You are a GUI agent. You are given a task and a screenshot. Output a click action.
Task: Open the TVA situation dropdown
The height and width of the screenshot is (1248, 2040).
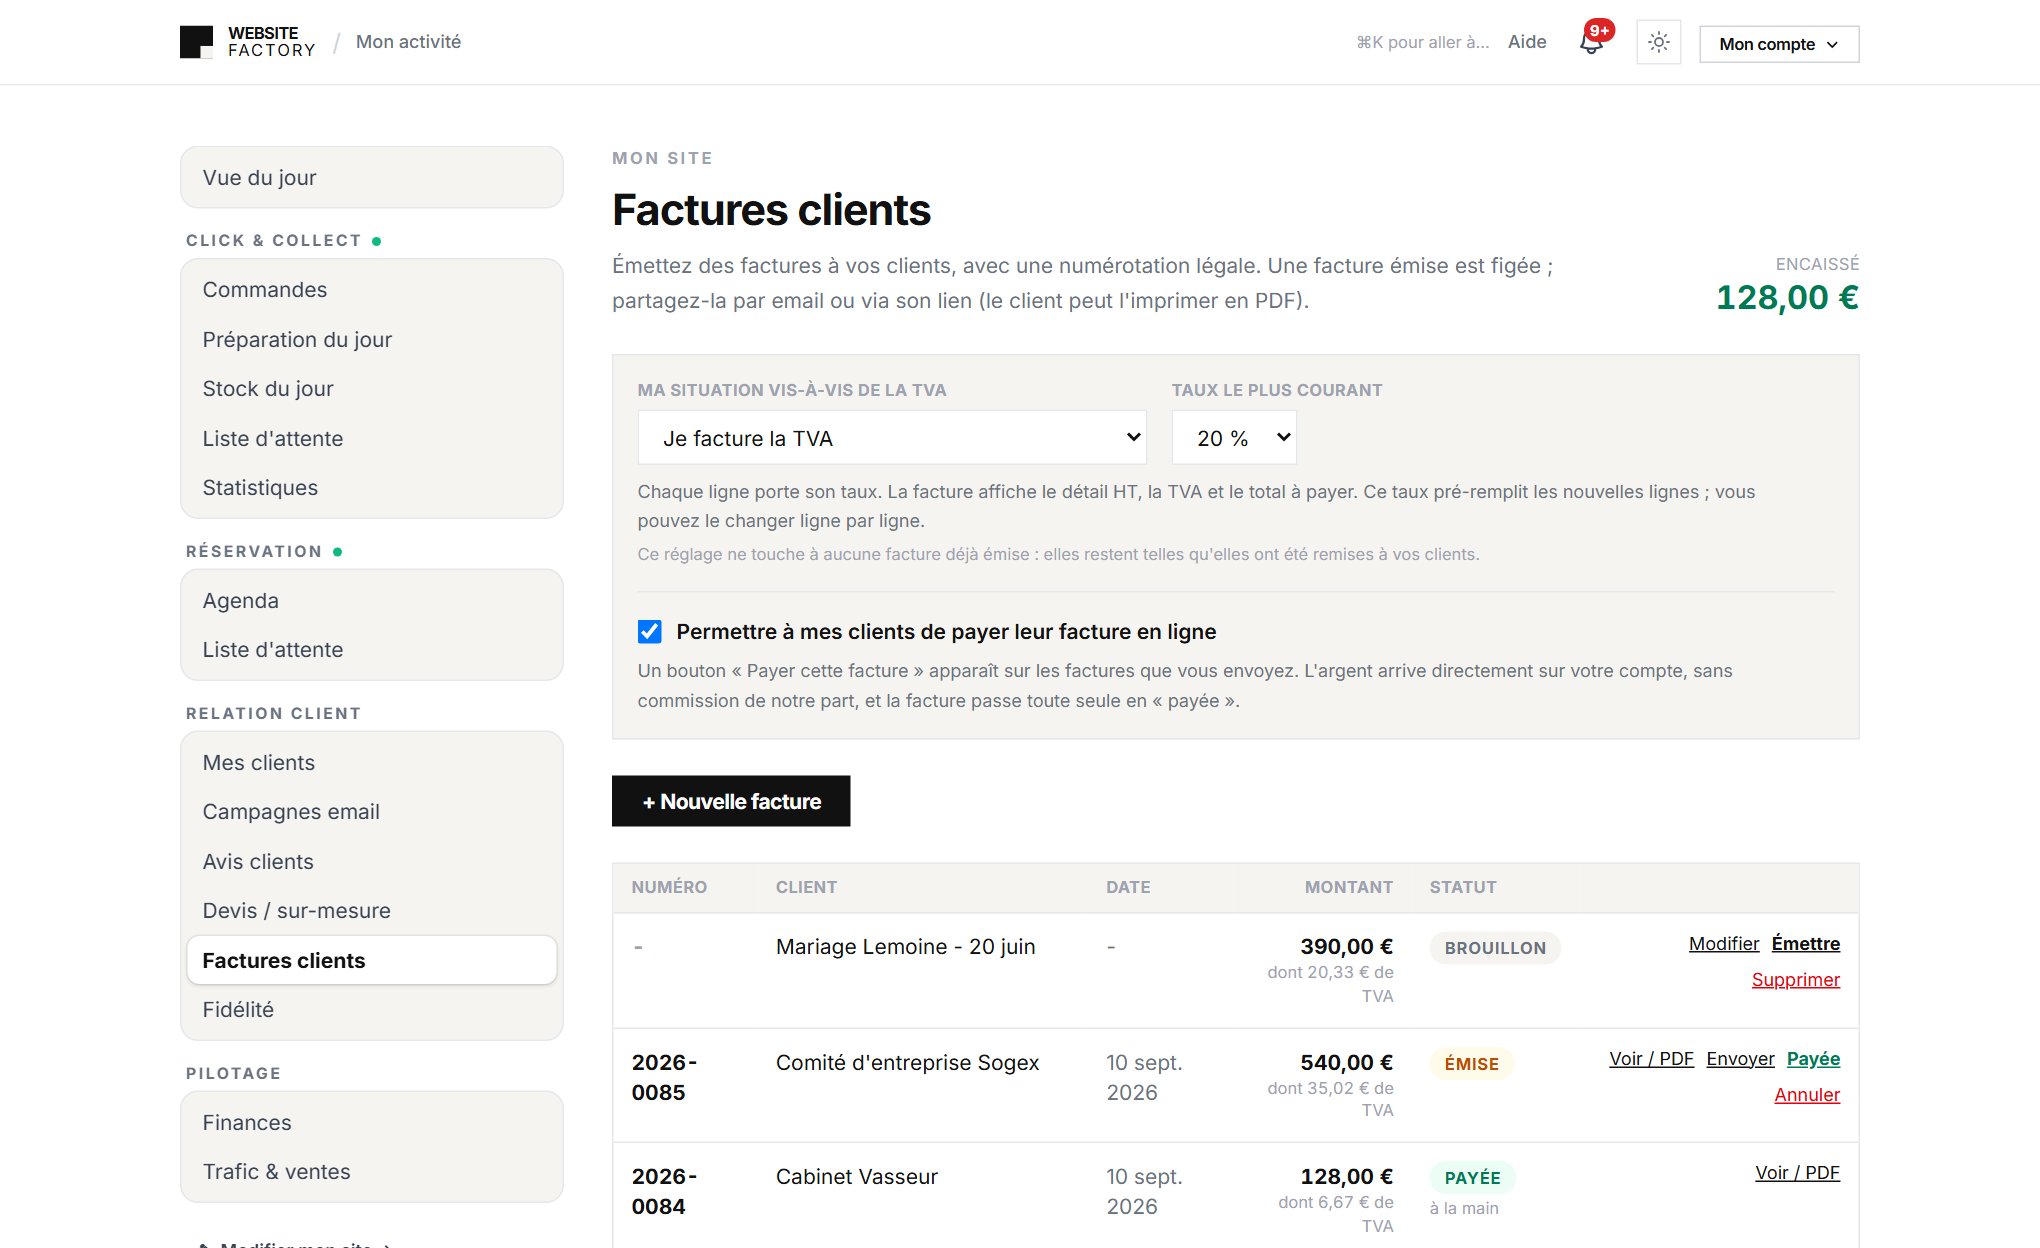892,438
